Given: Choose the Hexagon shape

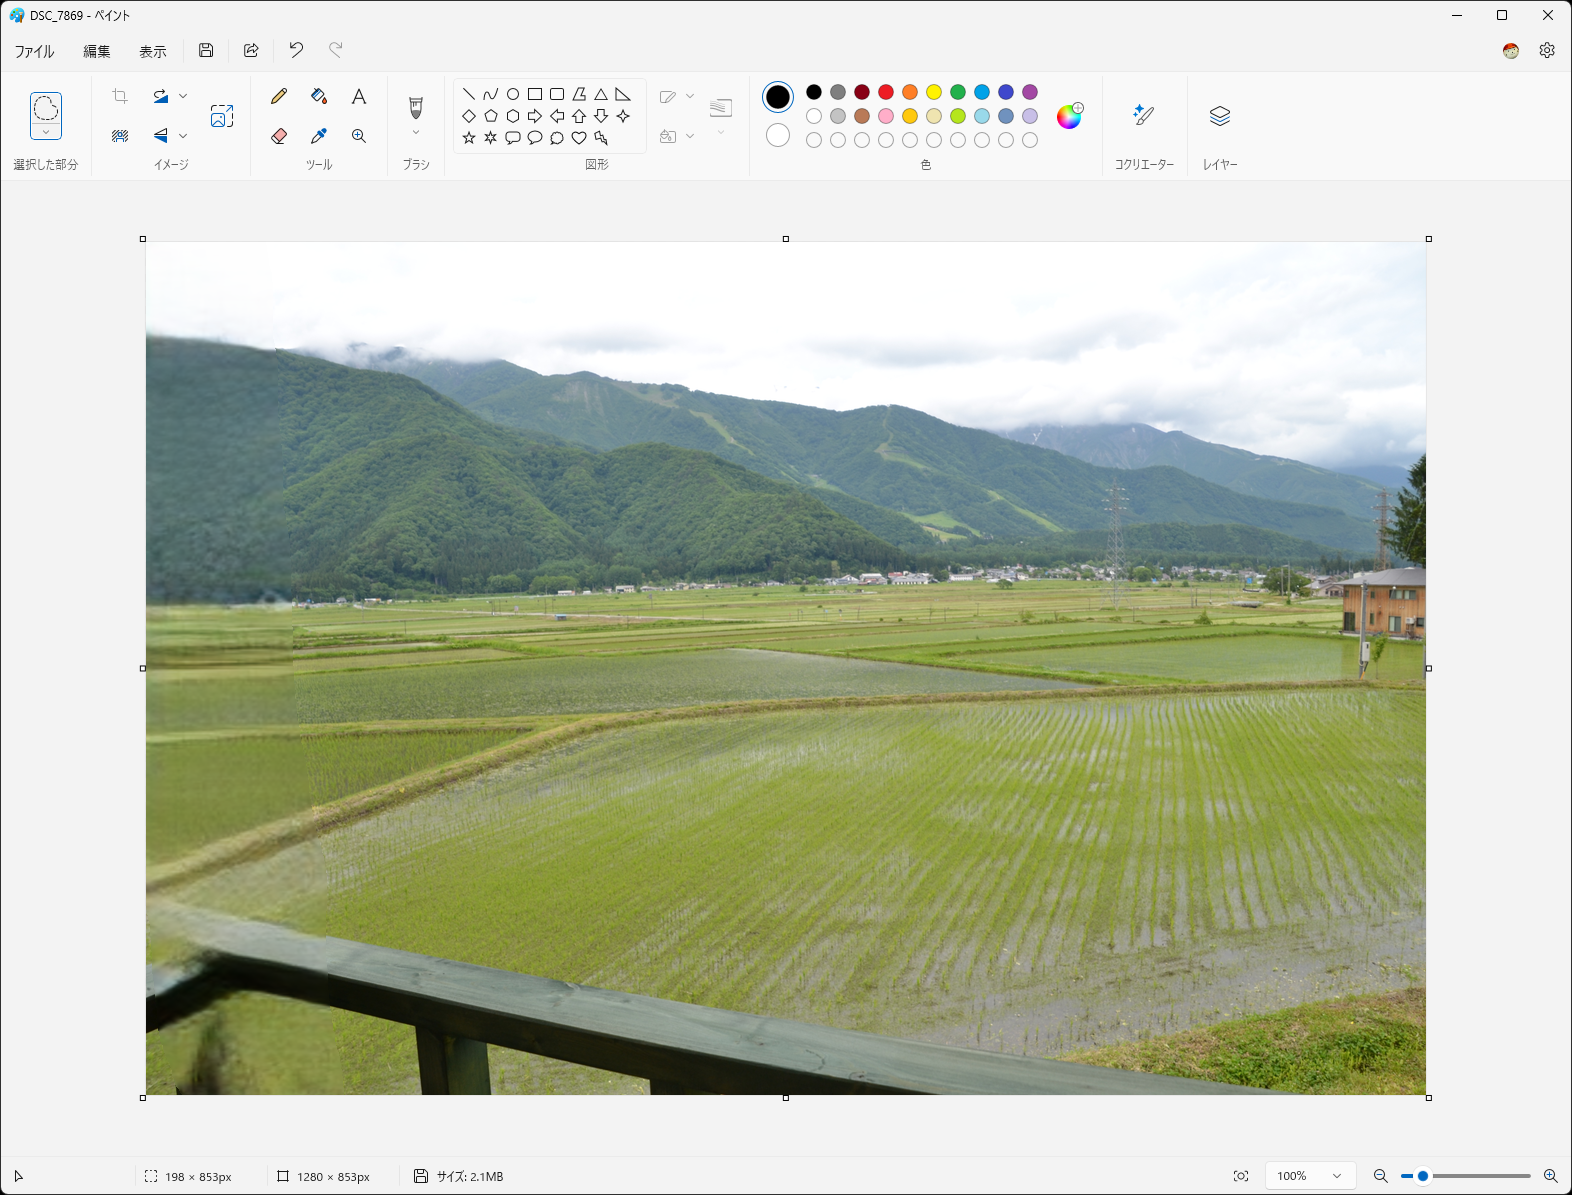Looking at the screenshot, I should coord(513,116).
